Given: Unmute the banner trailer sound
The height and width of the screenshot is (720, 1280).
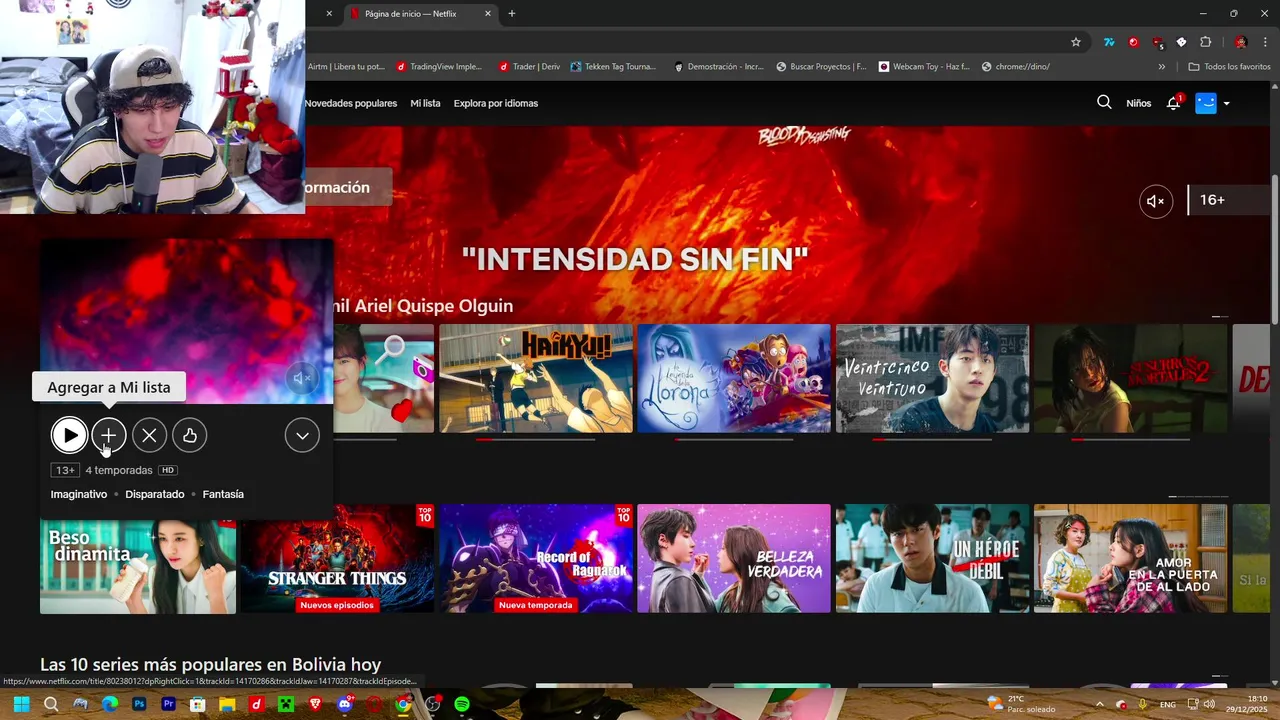Looking at the screenshot, I should pos(1156,201).
